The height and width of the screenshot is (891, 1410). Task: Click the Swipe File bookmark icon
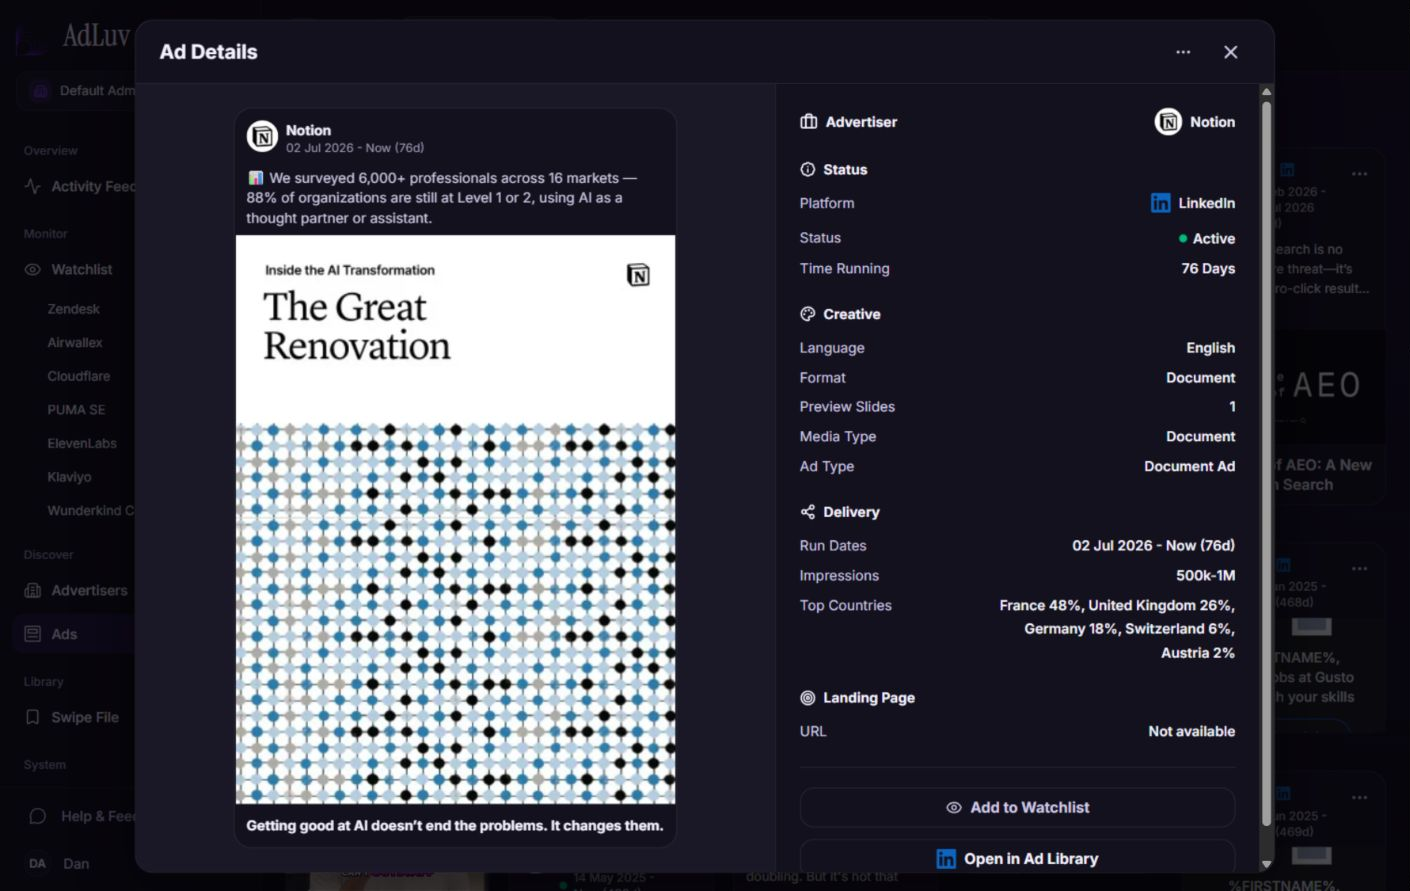pyautogui.click(x=33, y=717)
